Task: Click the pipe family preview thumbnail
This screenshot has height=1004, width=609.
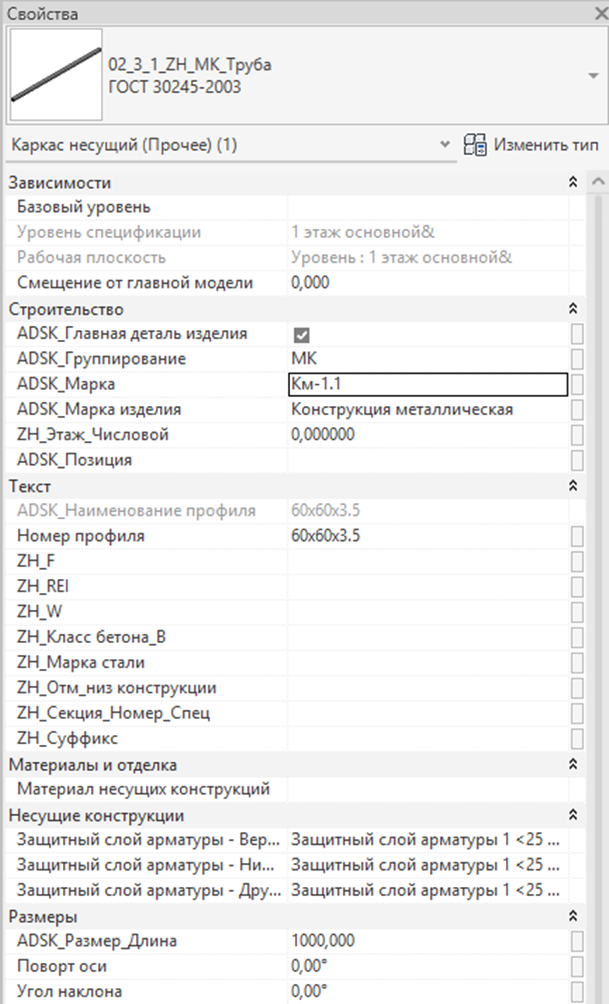Action: [x=56, y=74]
